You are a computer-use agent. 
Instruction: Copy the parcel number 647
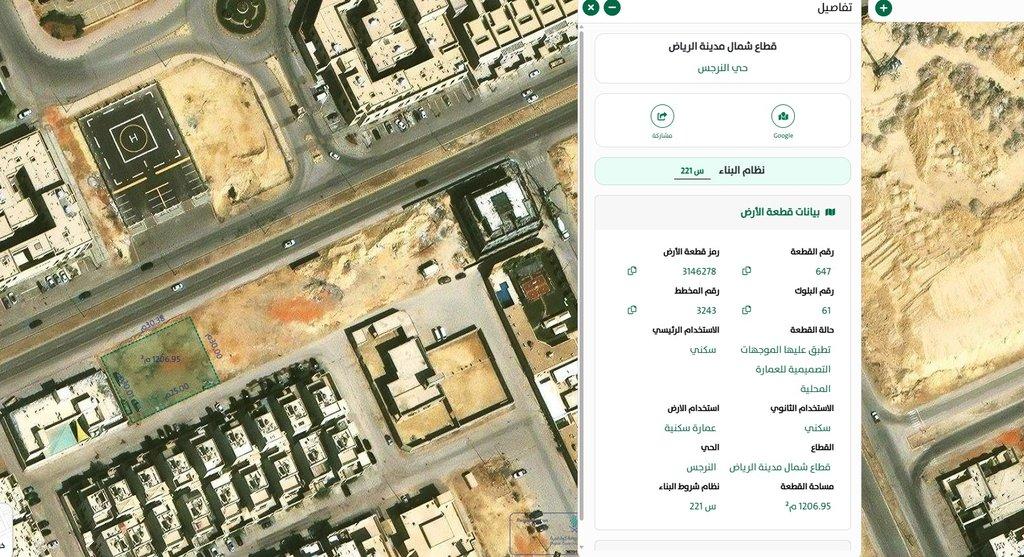tap(747, 271)
